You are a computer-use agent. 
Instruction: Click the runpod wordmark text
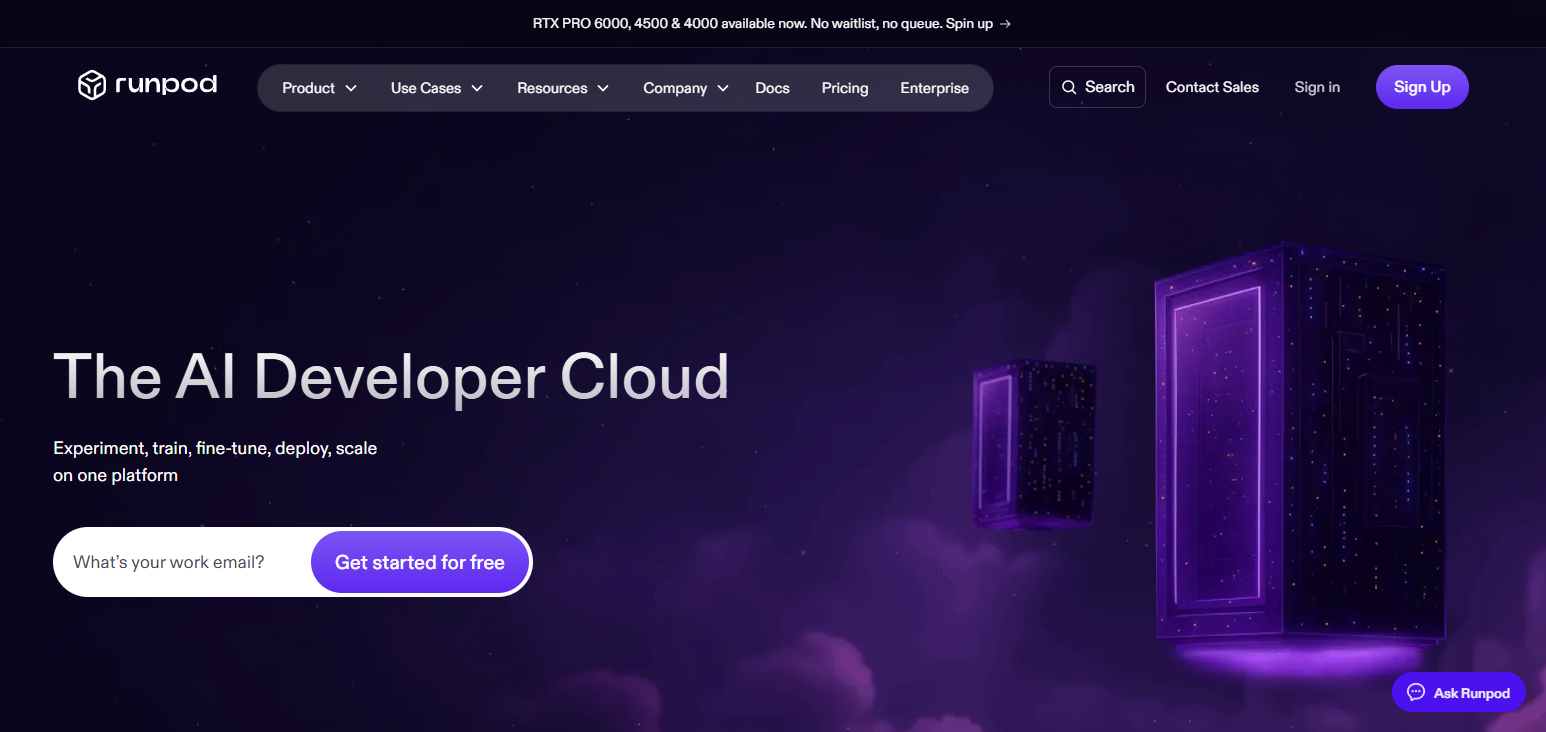click(x=166, y=85)
